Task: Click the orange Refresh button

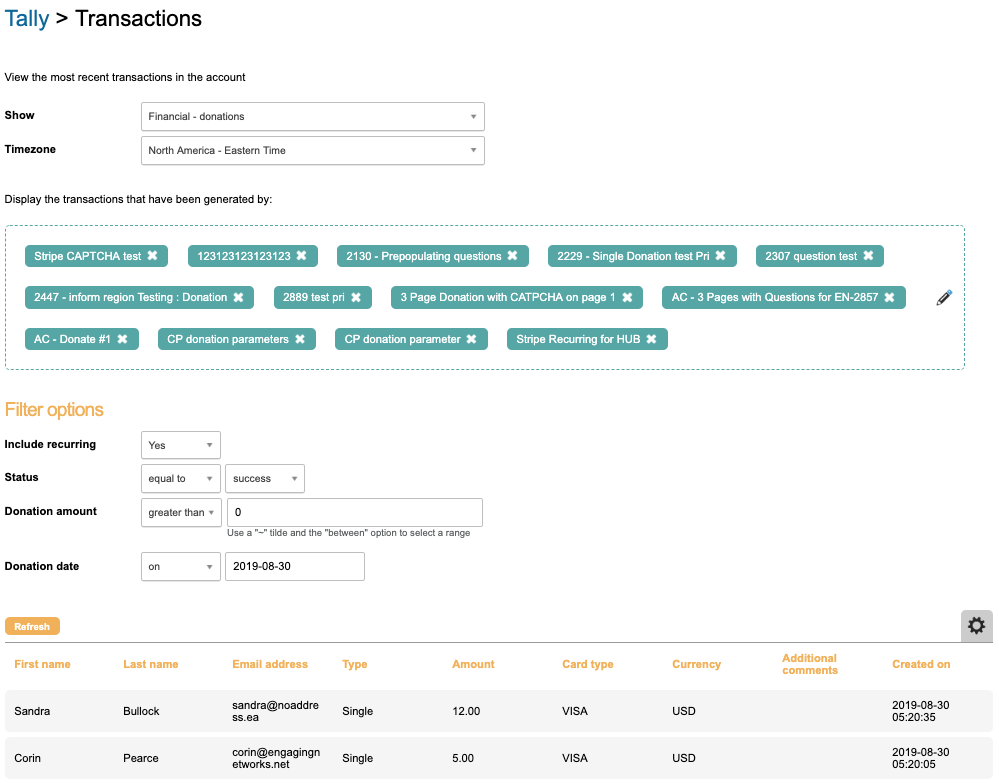Action: click(32, 627)
